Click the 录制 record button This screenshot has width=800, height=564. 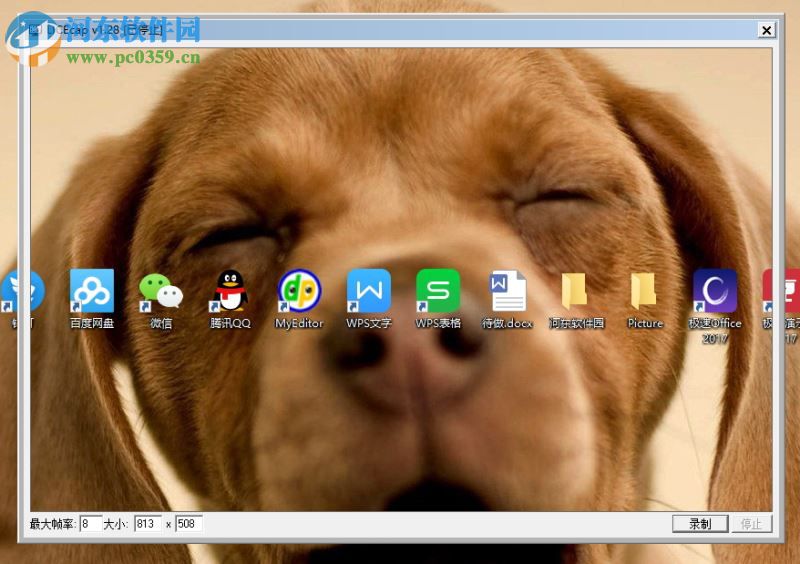tap(699, 524)
